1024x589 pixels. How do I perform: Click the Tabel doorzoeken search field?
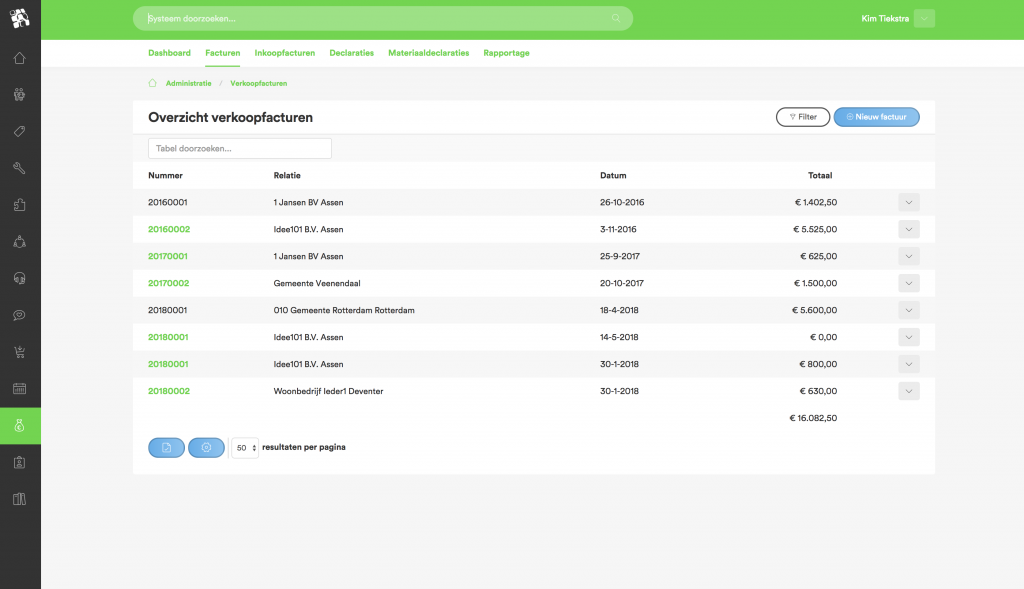point(240,148)
